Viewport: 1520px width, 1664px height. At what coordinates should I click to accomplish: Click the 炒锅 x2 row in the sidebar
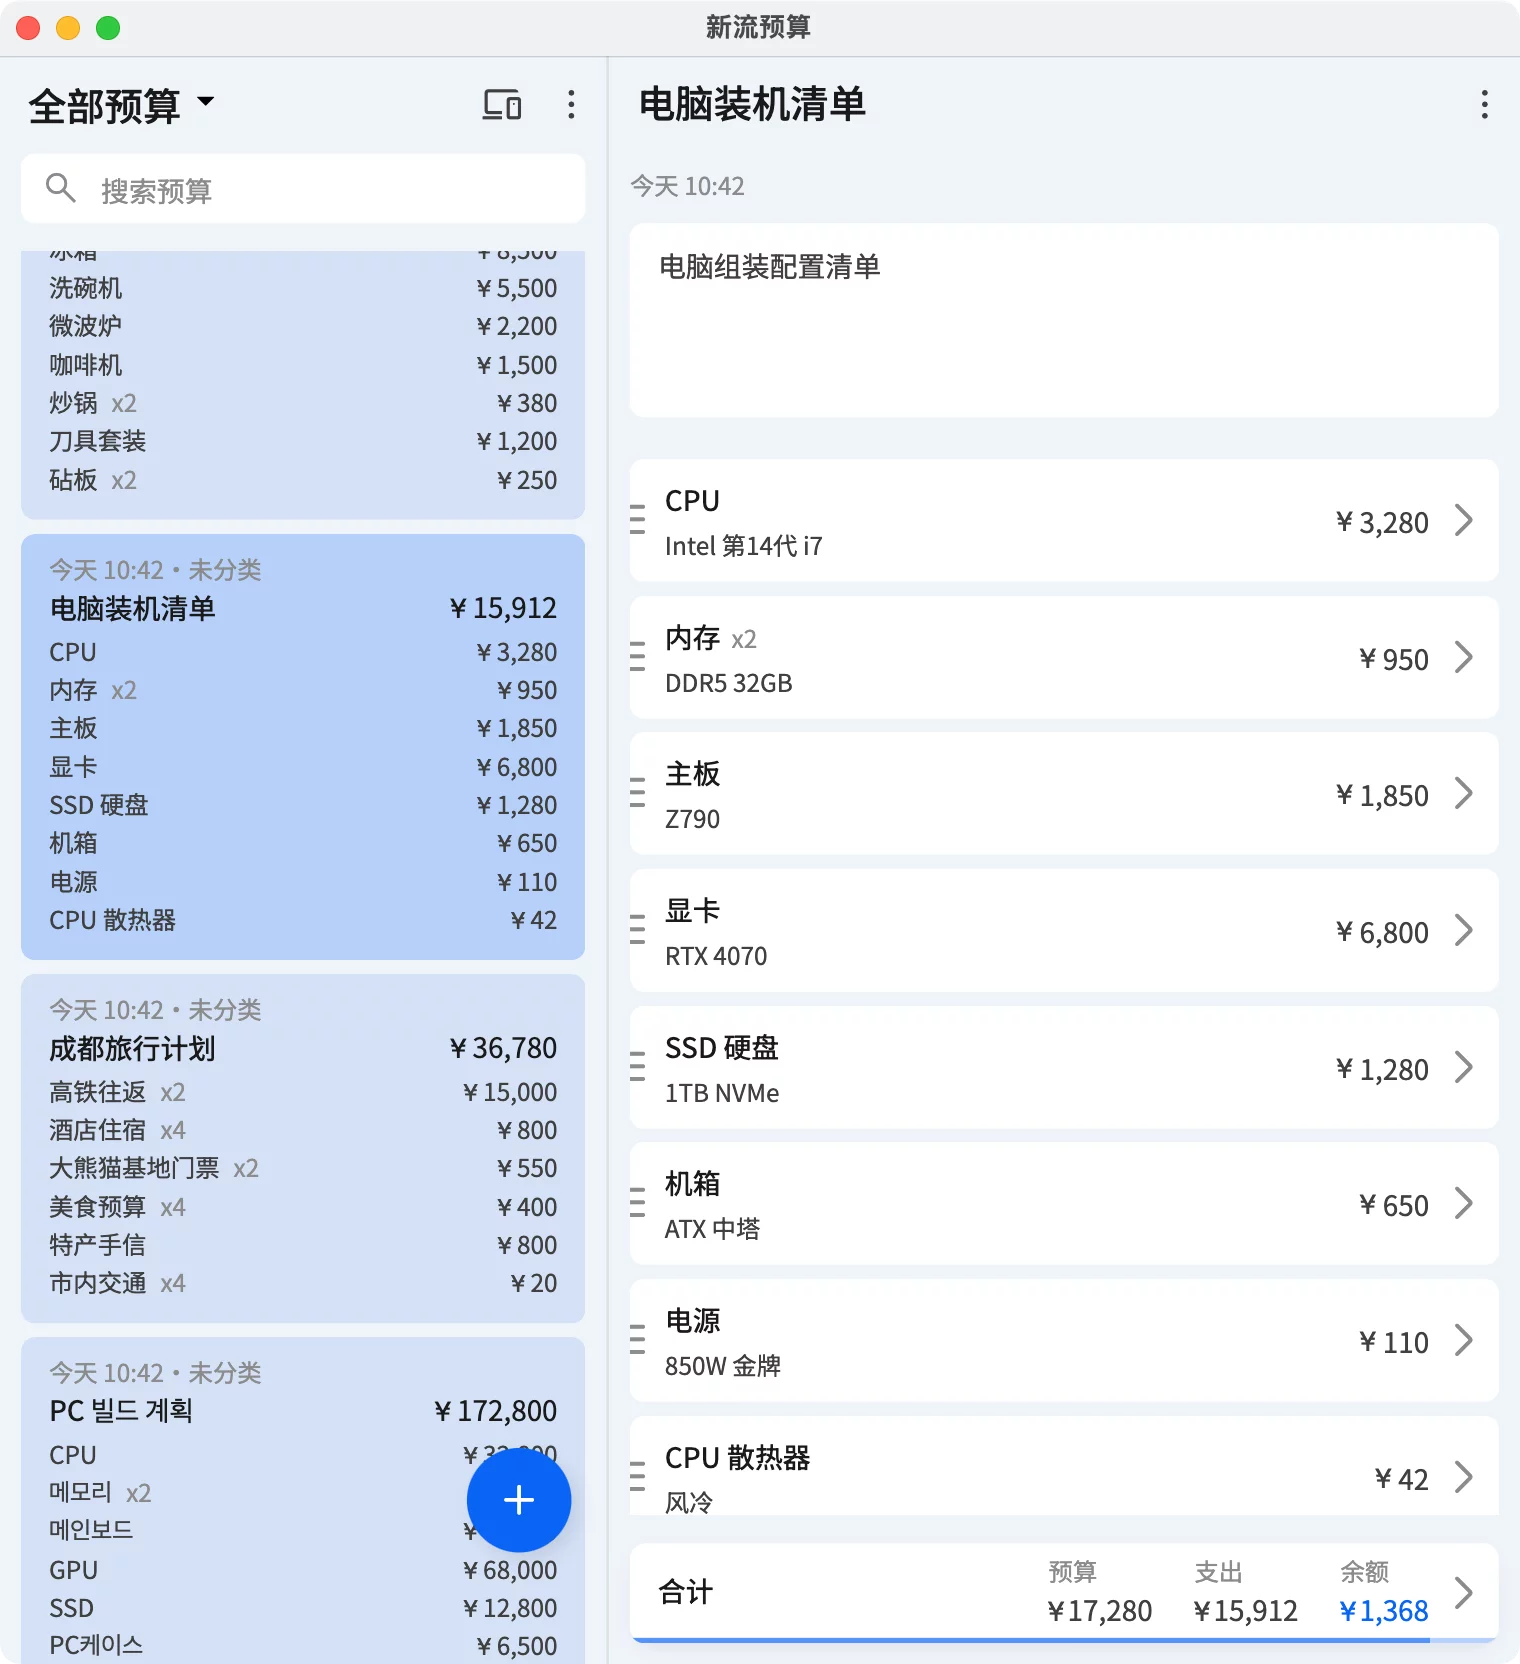click(303, 403)
